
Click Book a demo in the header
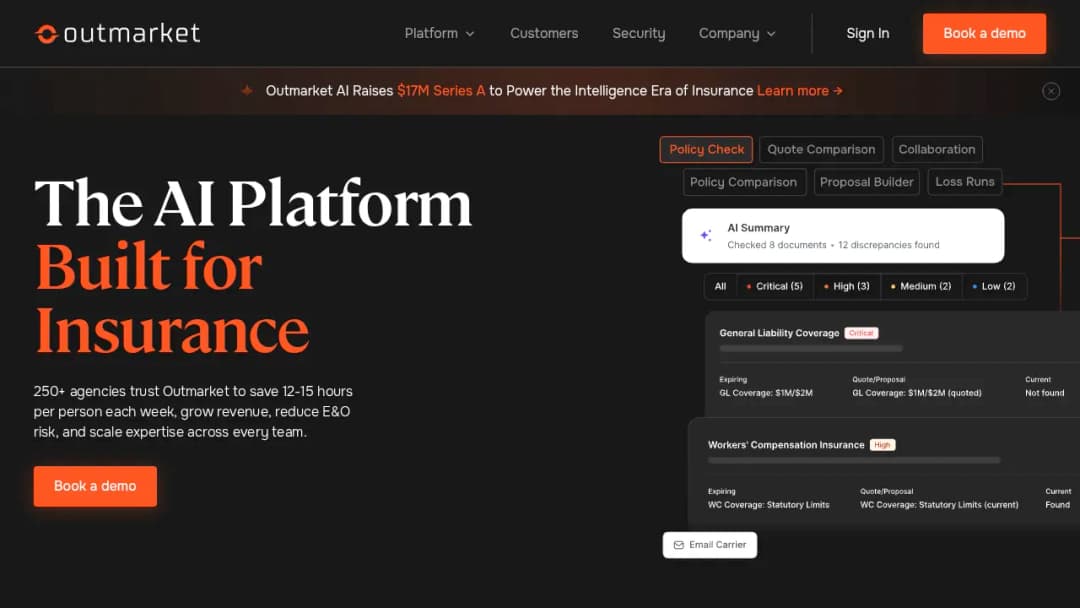pos(984,33)
